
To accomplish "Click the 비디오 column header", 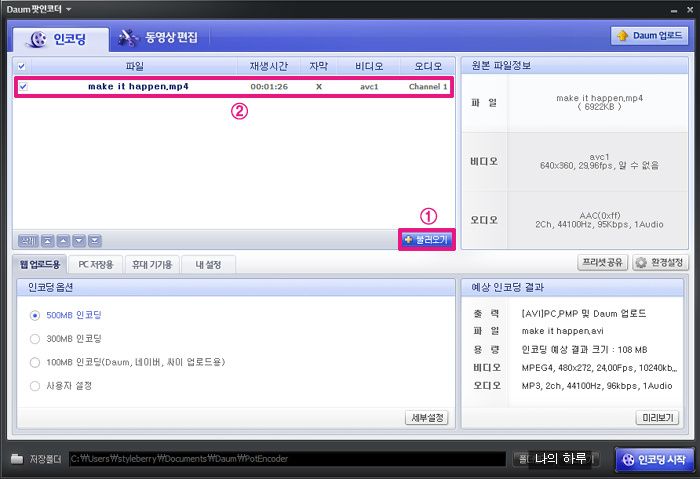I will (369, 66).
